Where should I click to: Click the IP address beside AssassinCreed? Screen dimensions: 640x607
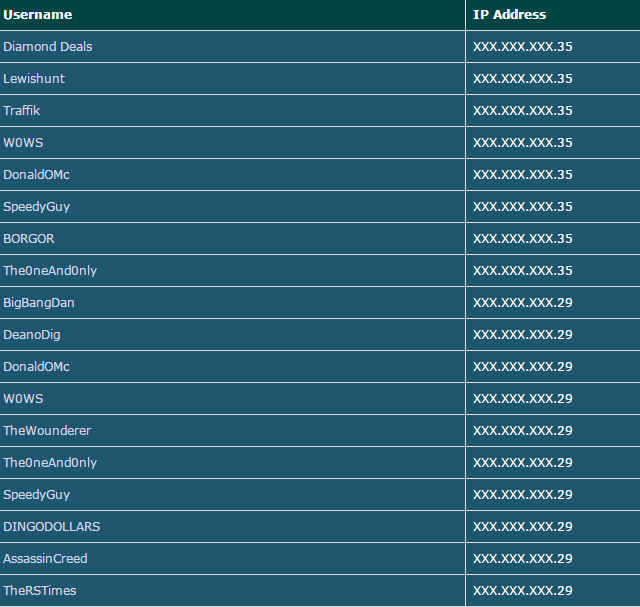pyautogui.click(x=523, y=558)
